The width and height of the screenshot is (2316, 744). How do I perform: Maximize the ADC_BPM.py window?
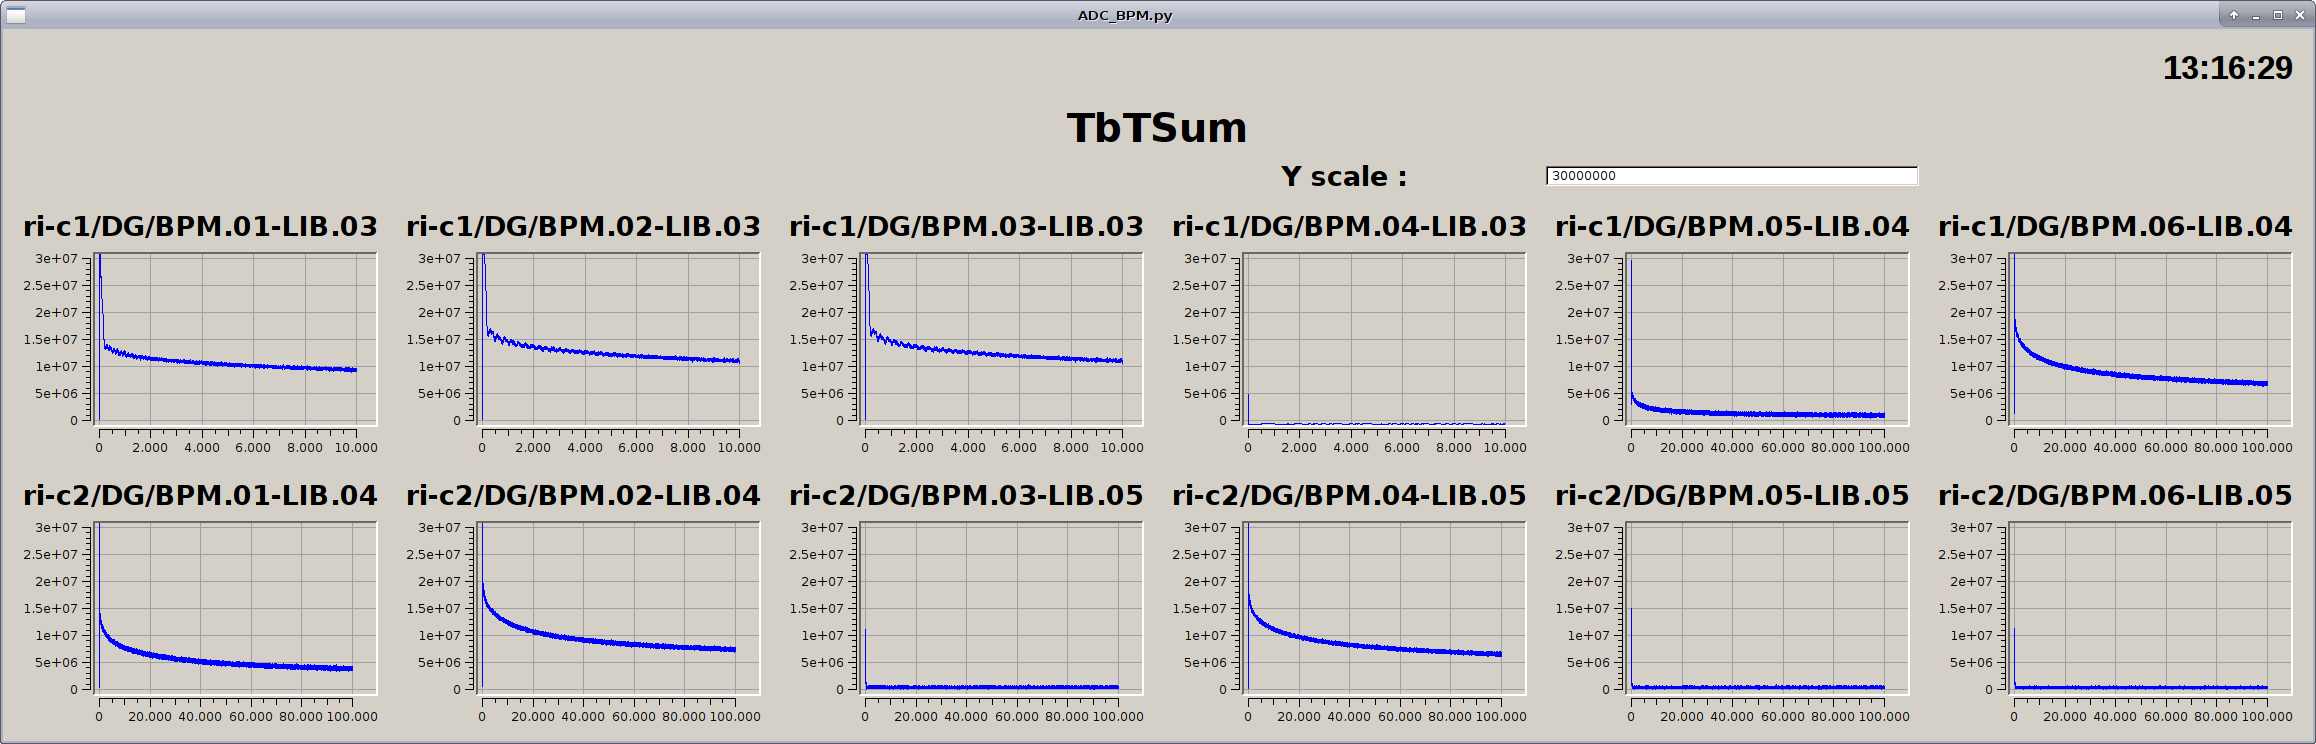[2278, 15]
